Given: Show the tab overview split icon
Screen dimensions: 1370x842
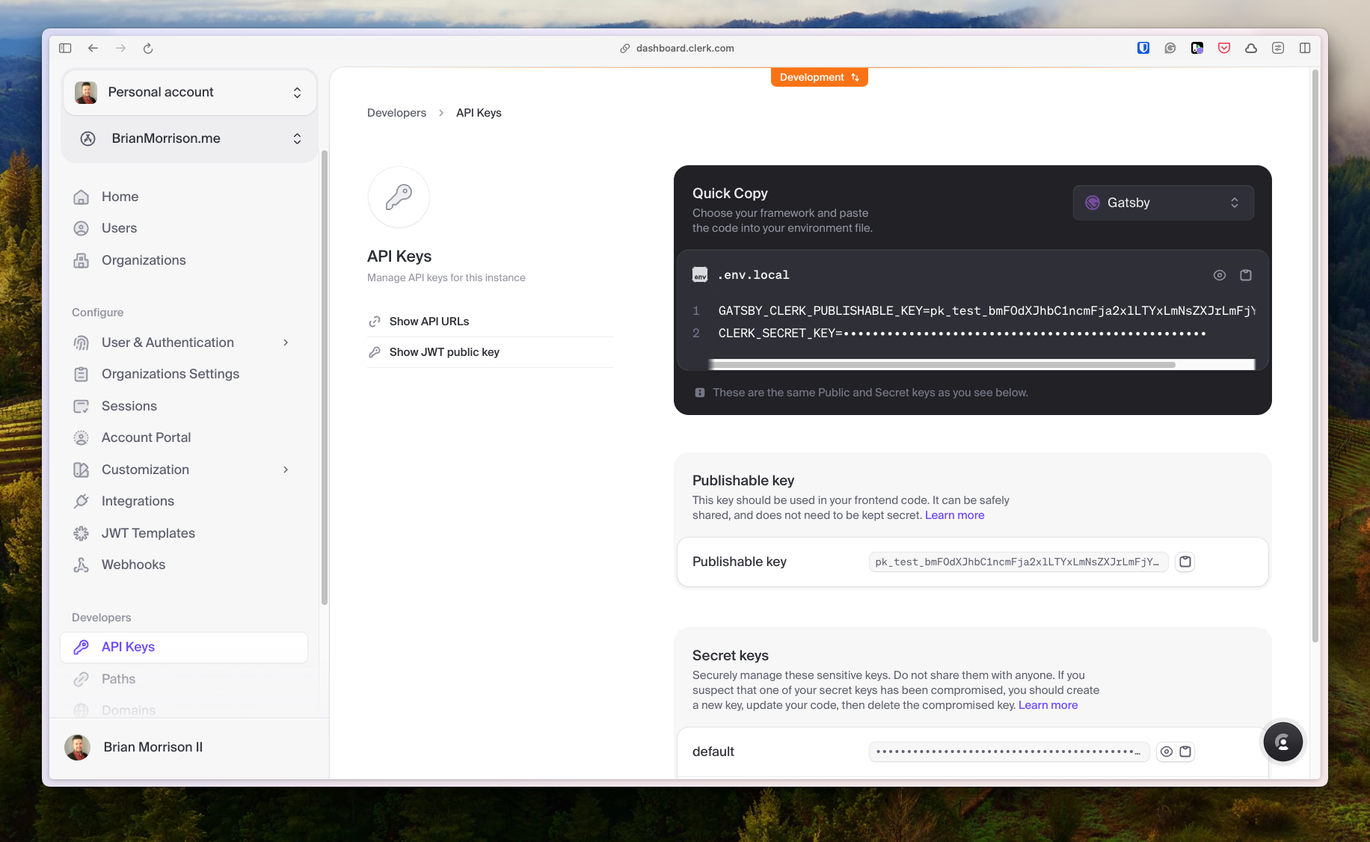Looking at the screenshot, I should [1305, 48].
